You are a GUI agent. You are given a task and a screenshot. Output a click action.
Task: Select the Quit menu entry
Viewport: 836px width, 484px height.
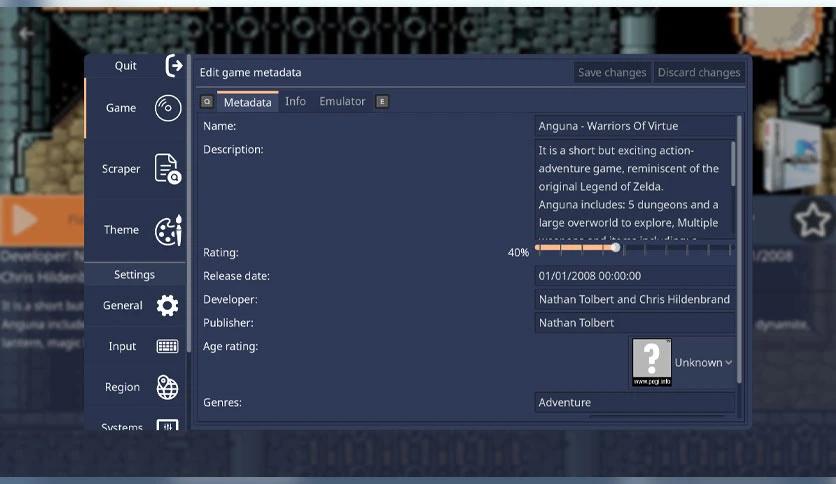click(x=135, y=66)
